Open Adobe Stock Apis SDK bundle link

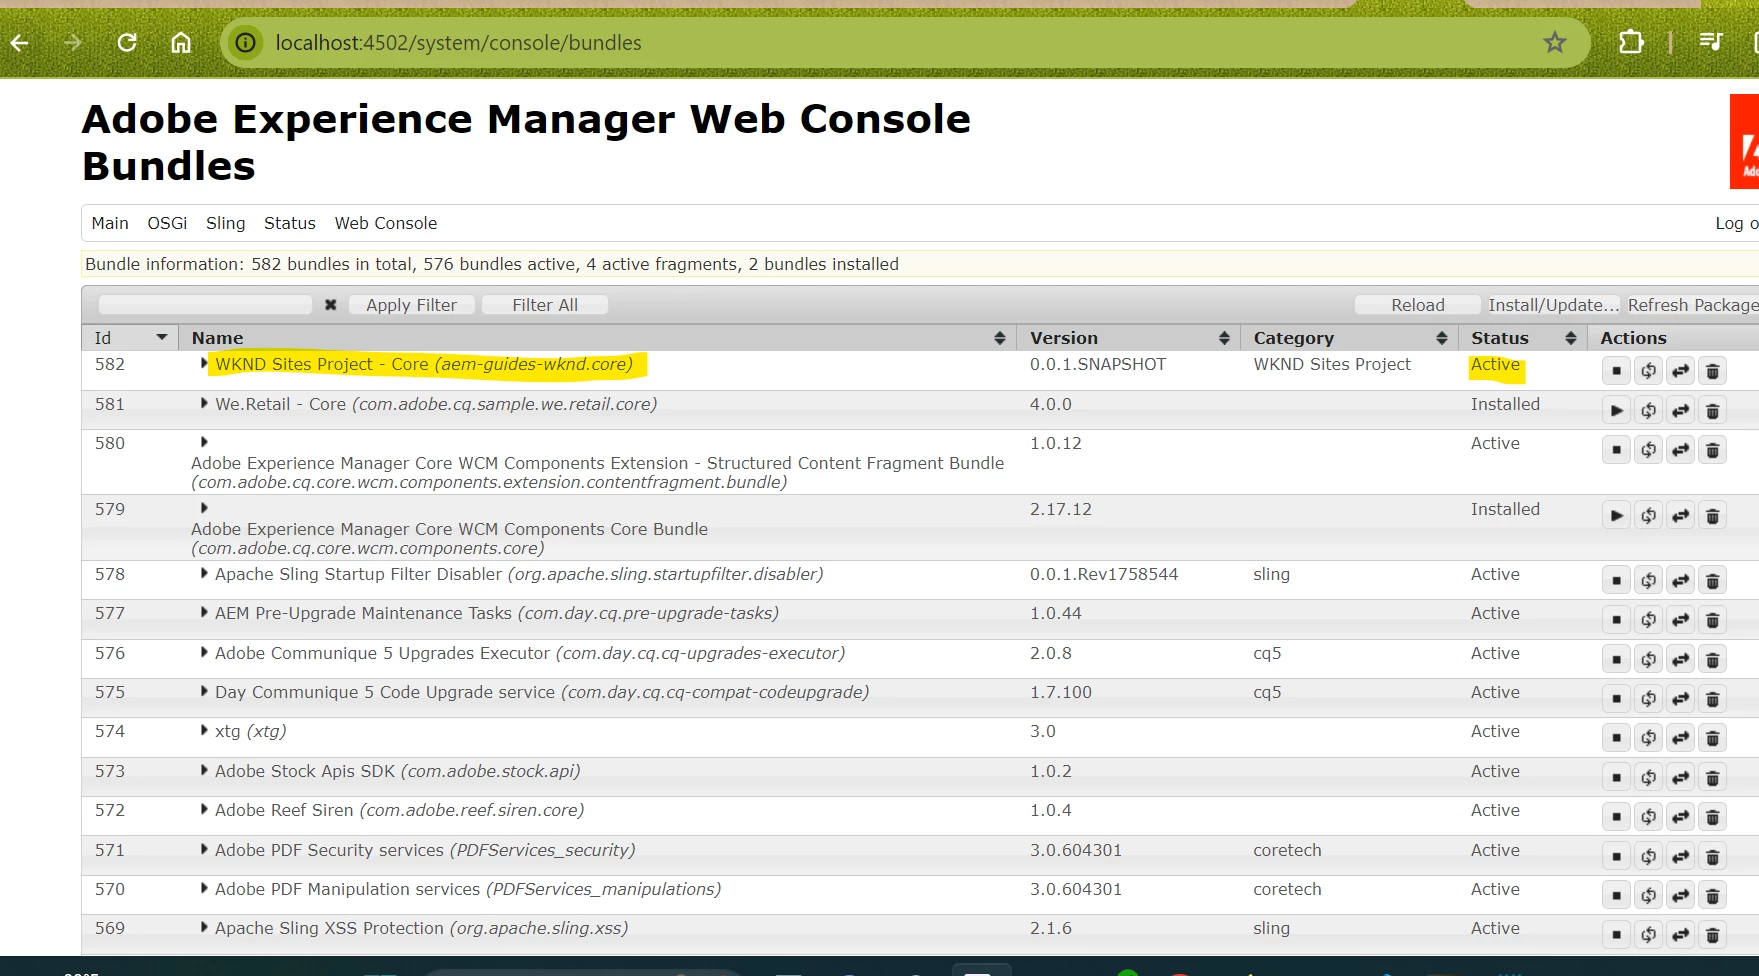(397, 771)
